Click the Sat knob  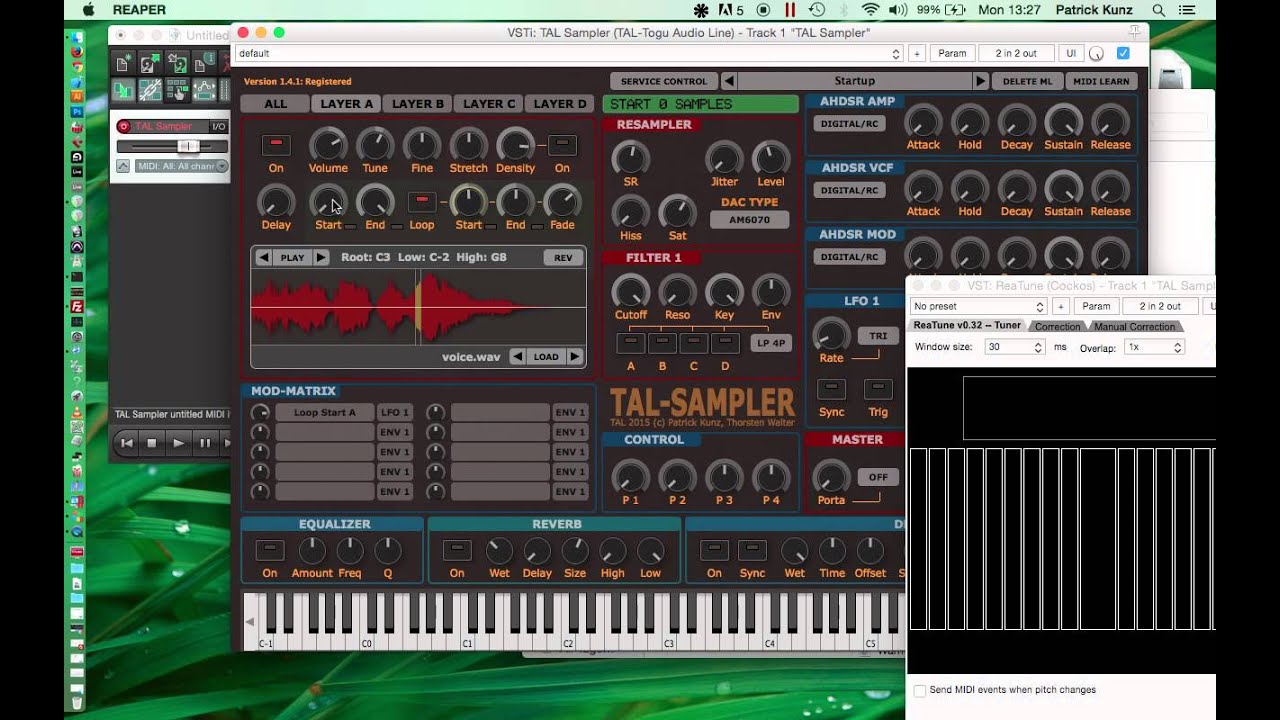click(677, 212)
